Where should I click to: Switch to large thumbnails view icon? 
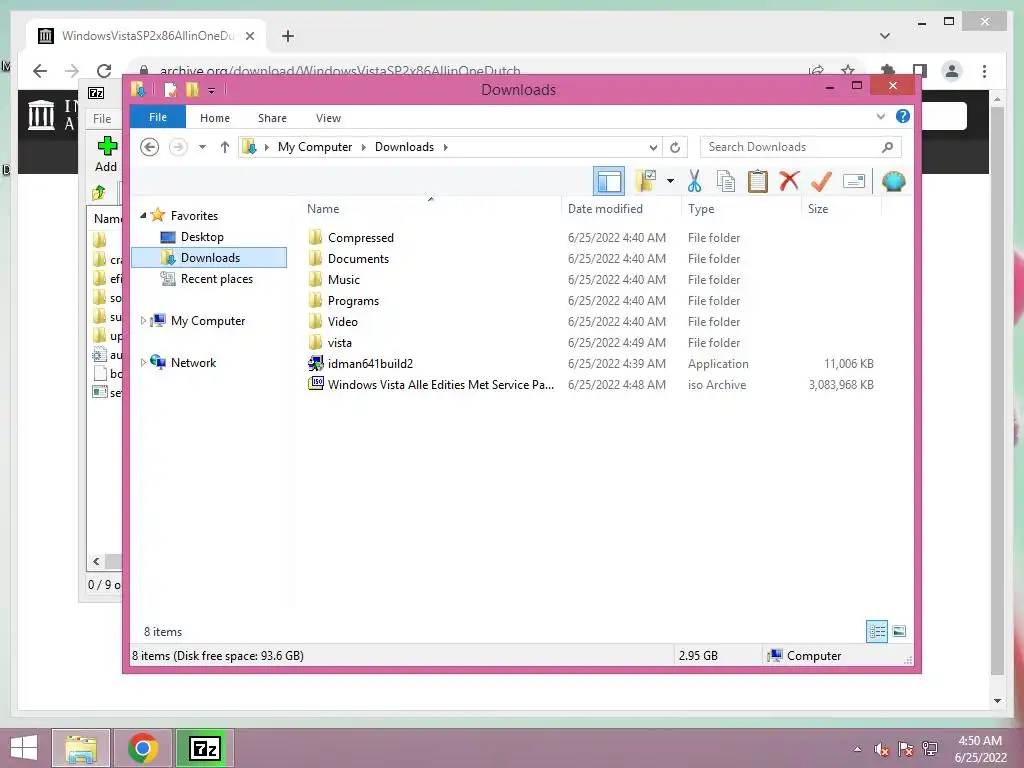point(899,631)
